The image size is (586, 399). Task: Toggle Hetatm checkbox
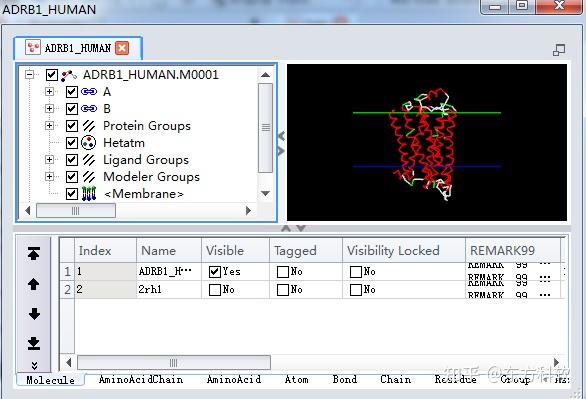[72, 143]
